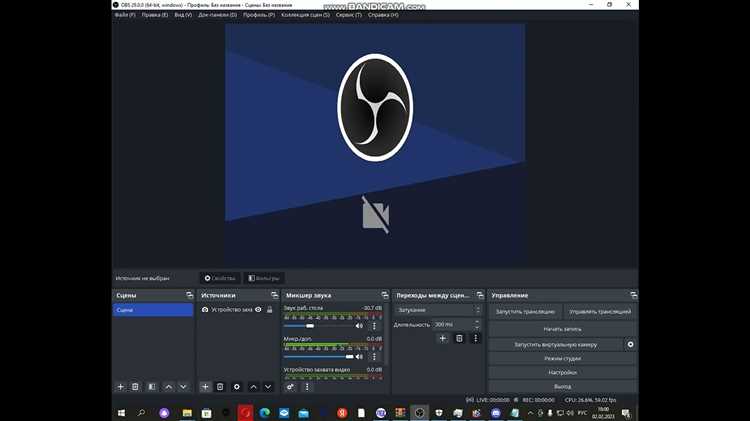The image size is (750, 421).
Task: Add a new scene with the plus icon
Action: pyautogui.click(x=121, y=387)
